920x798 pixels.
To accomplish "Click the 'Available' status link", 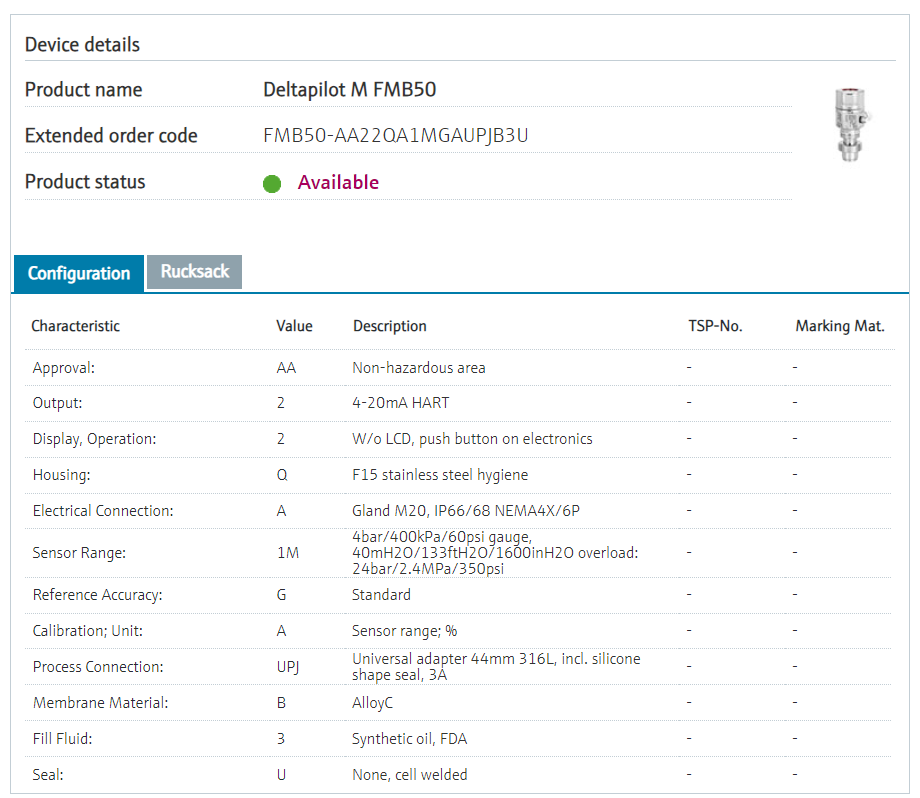I will tap(338, 182).
